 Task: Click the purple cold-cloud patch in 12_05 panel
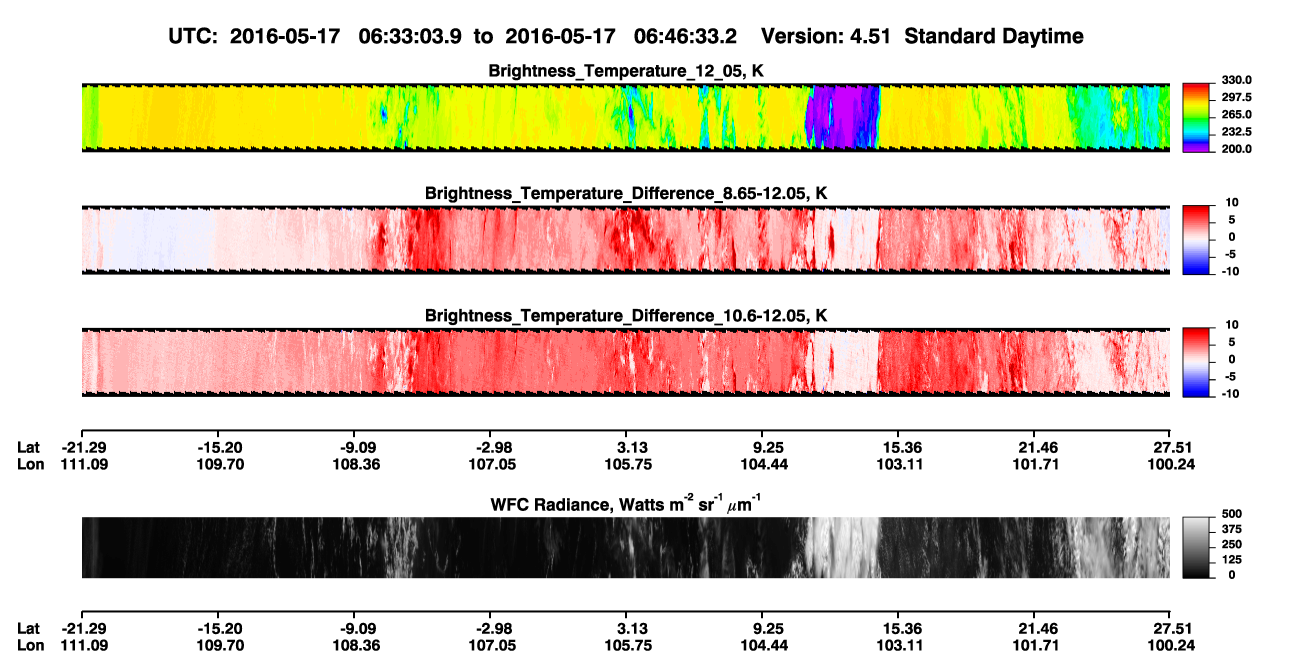(842, 117)
